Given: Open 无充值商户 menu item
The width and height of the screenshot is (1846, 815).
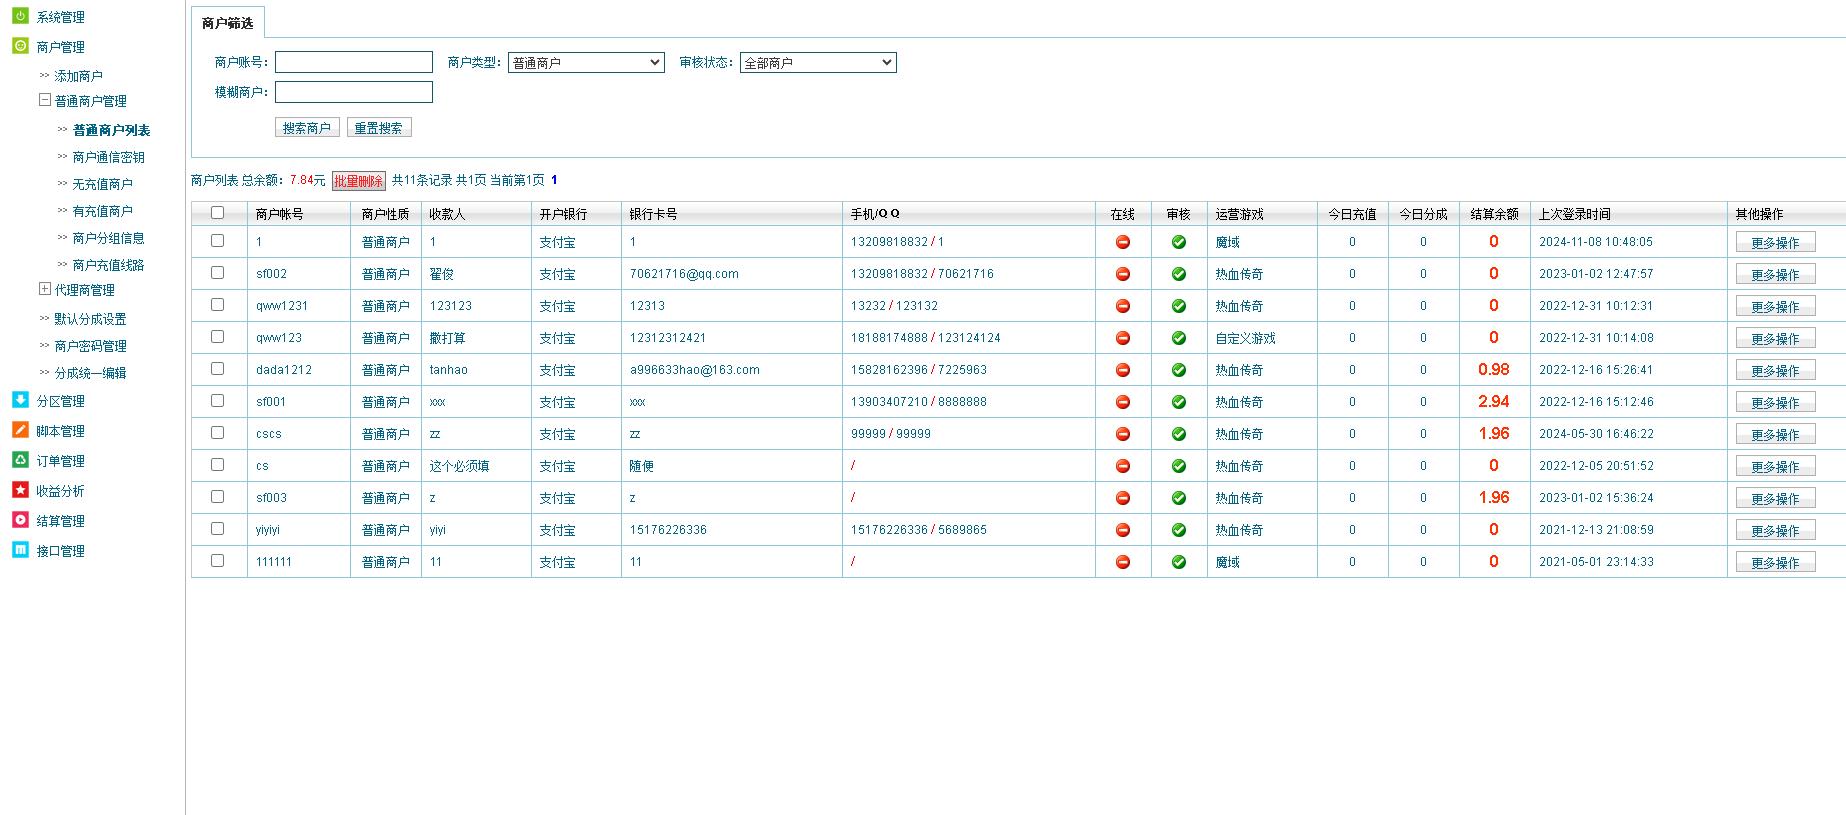Looking at the screenshot, I should (102, 184).
